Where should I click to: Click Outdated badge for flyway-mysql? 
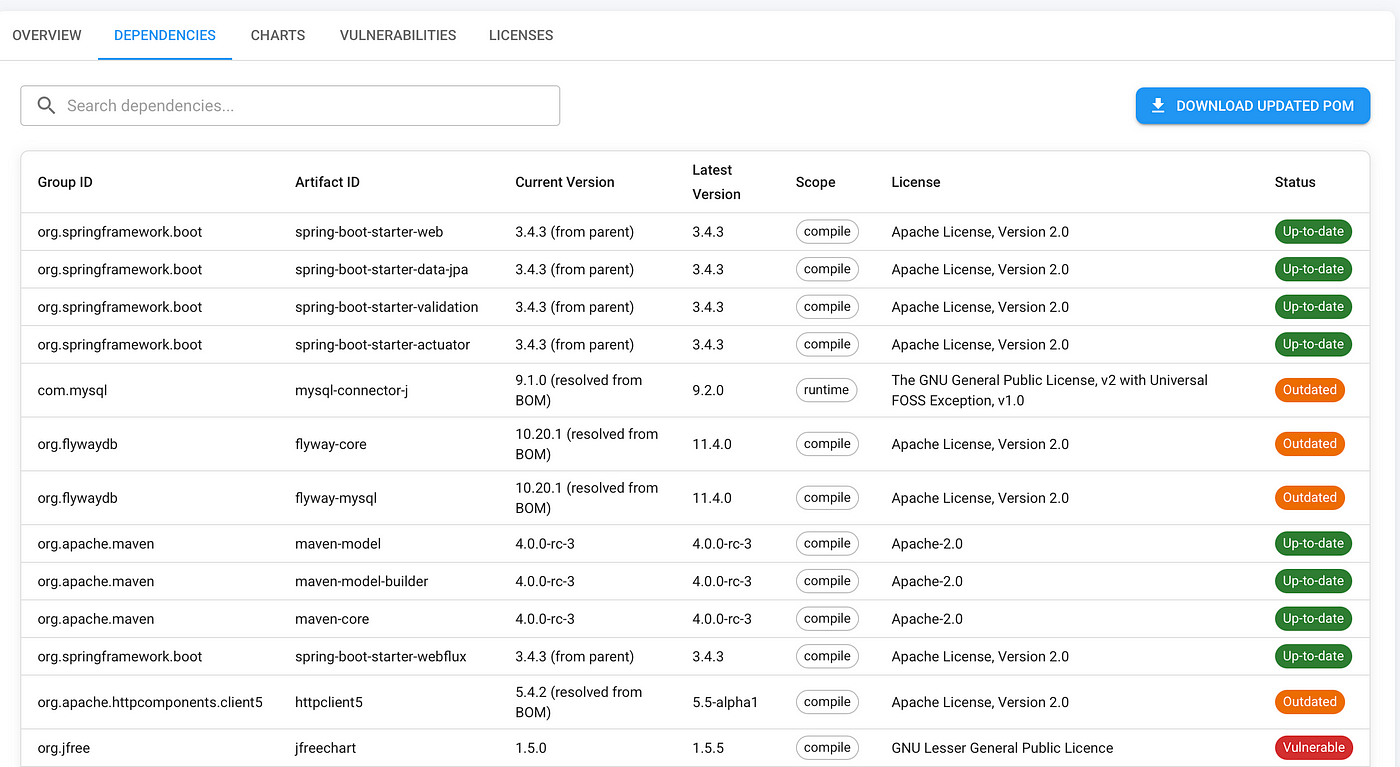[1310, 498]
